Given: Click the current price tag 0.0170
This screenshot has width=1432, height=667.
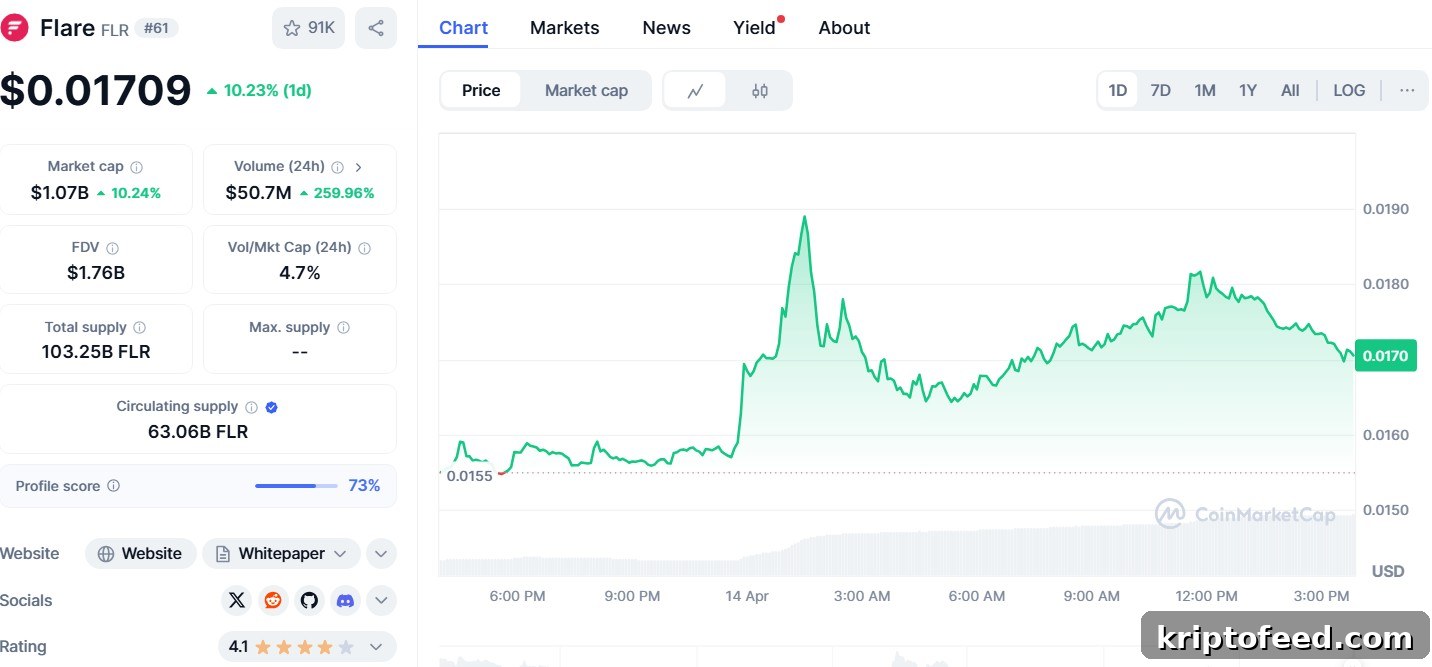Looking at the screenshot, I should click(x=1385, y=356).
